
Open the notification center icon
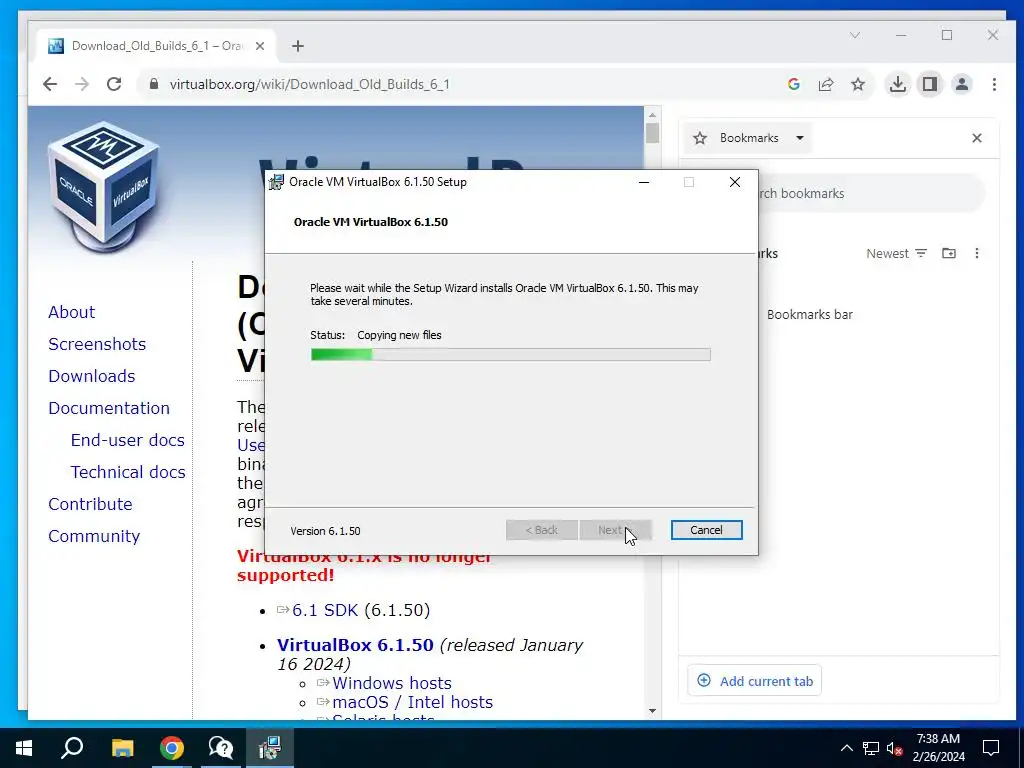[x=991, y=748]
